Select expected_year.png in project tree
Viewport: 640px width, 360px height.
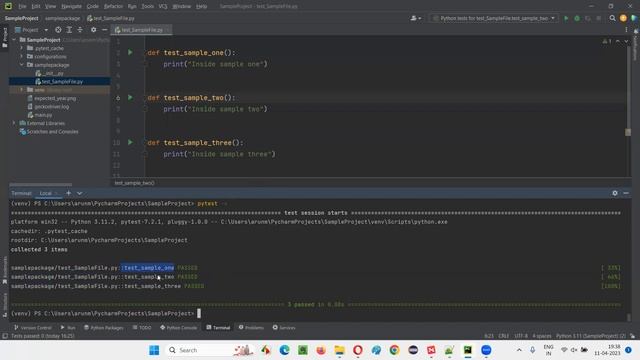(52, 98)
